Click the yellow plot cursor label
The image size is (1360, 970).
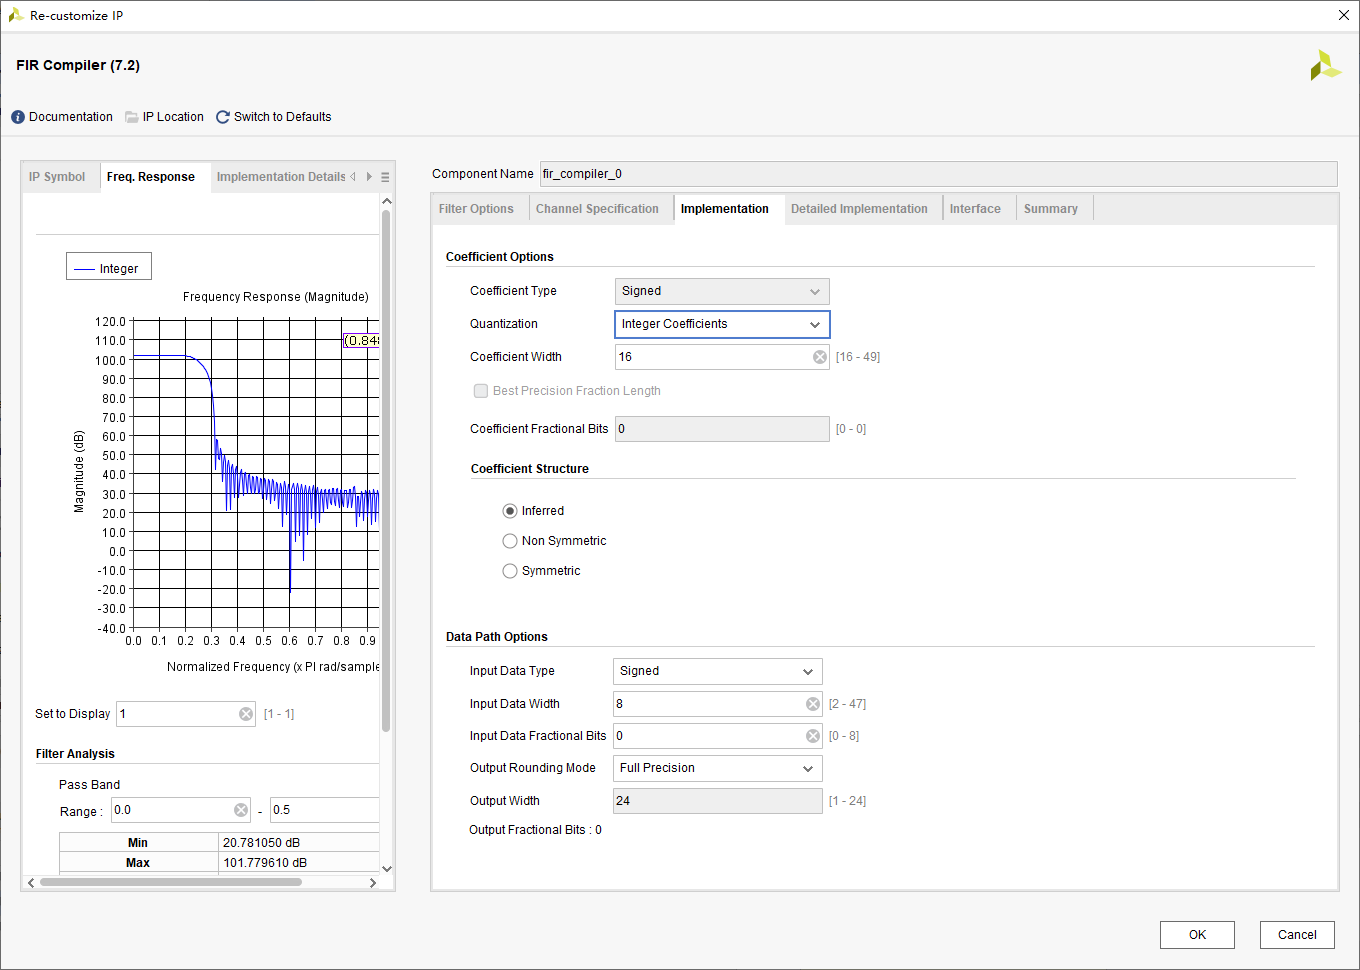[x=362, y=341]
